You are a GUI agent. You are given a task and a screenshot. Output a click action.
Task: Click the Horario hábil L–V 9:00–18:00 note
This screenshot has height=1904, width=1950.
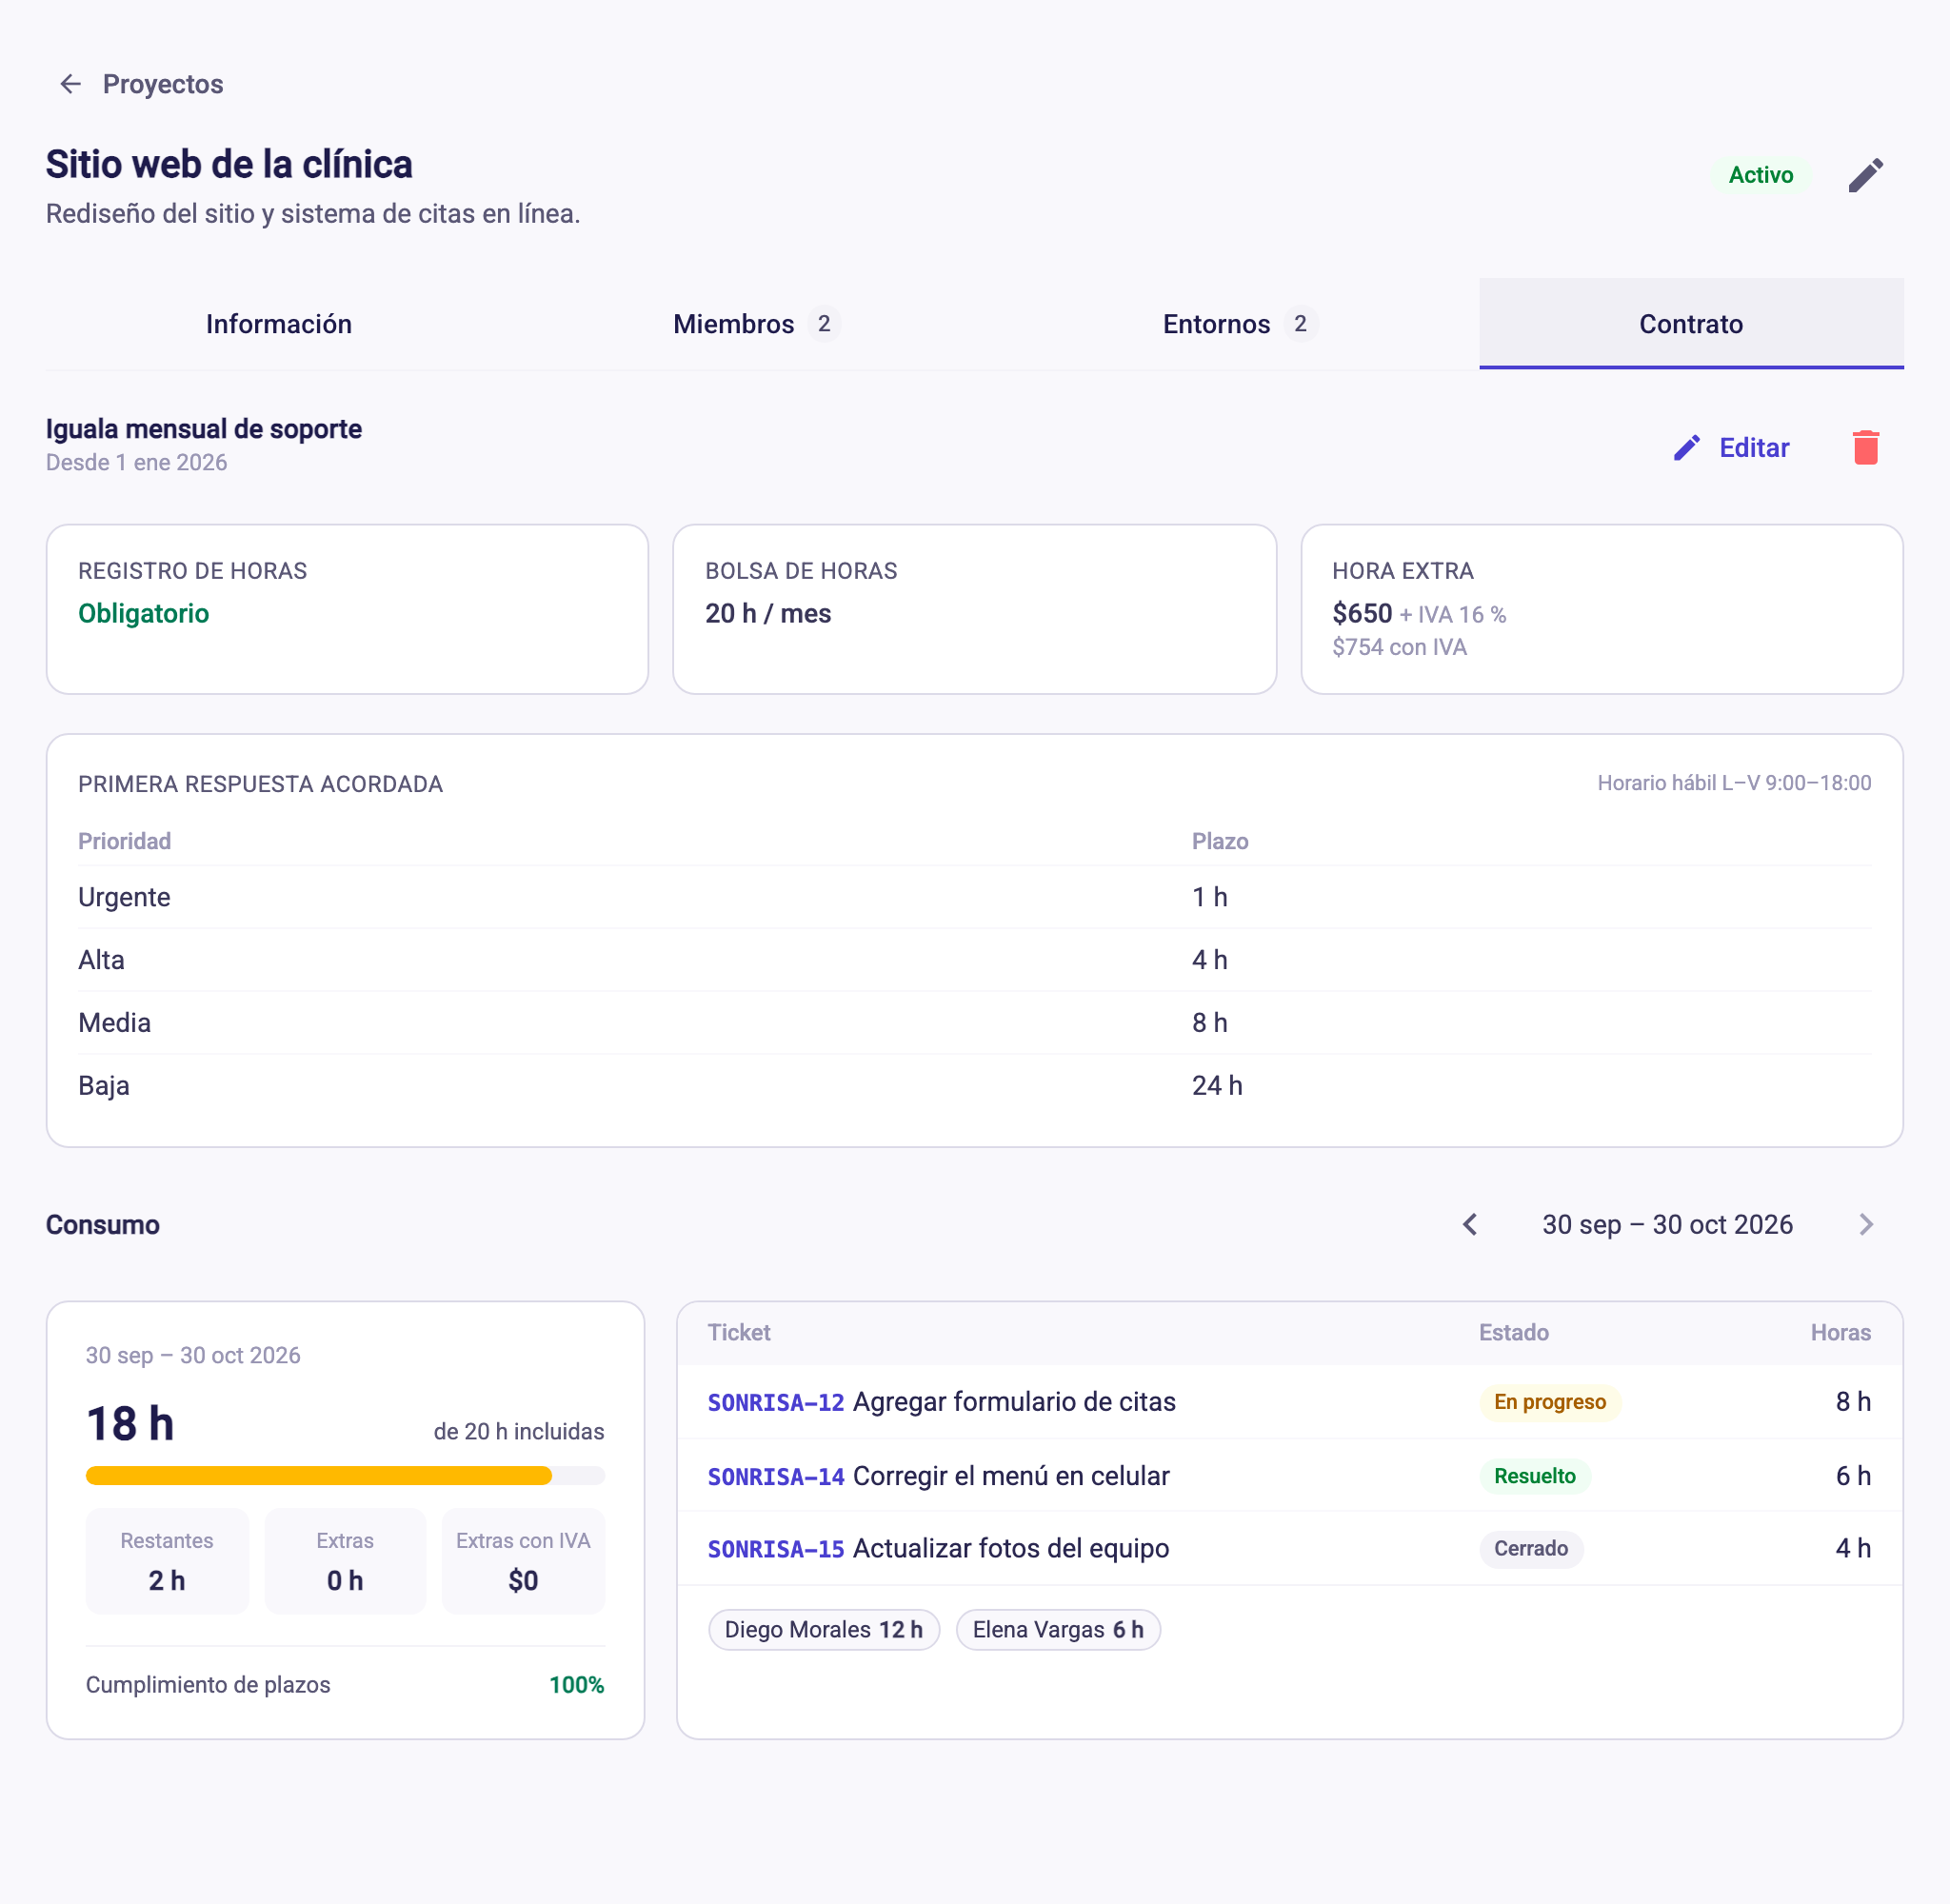[1734, 783]
